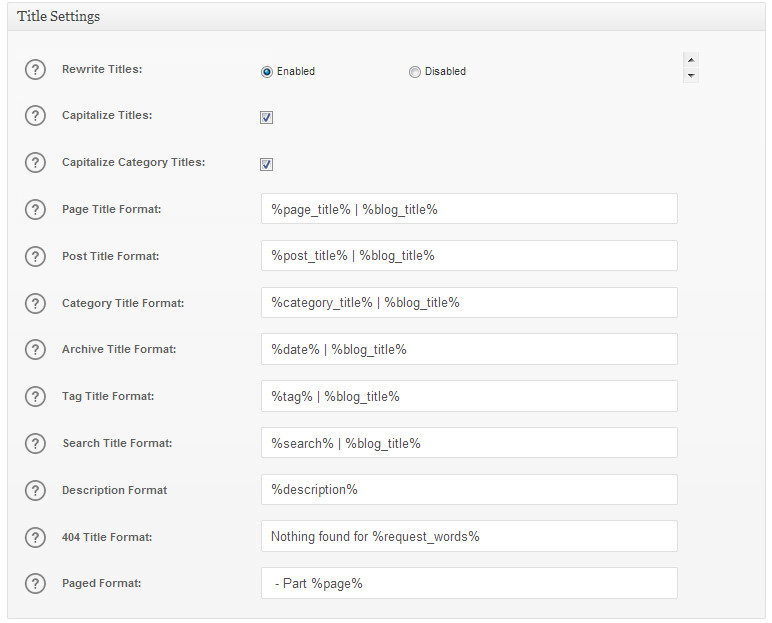Click the Paged Format input field
772x623 pixels.
(x=469, y=583)
